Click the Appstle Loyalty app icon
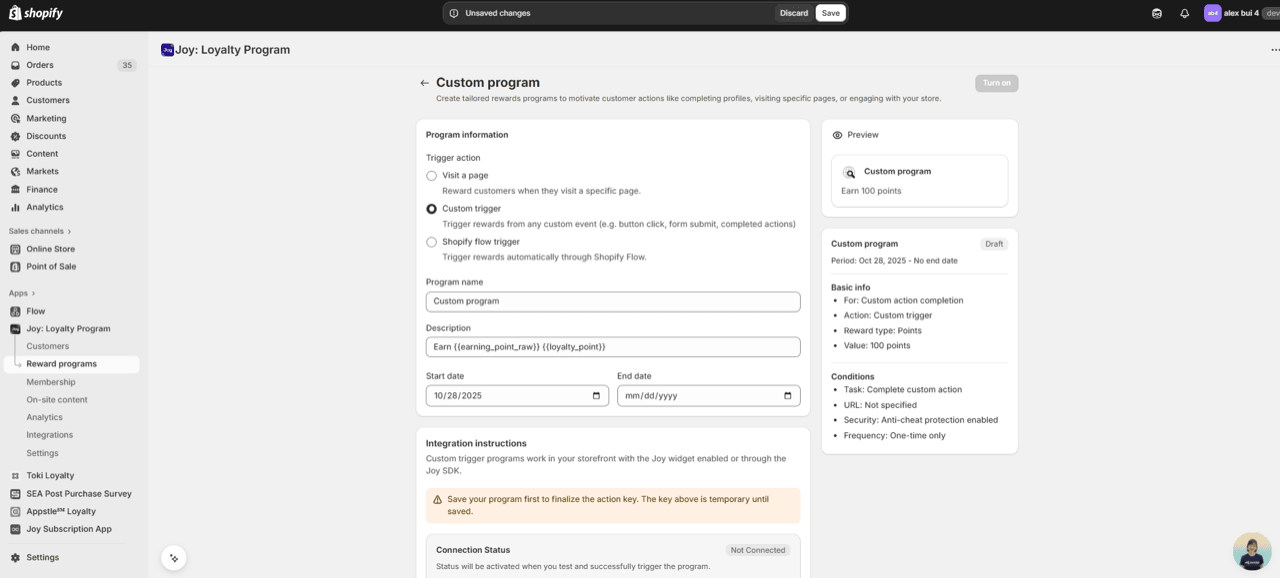 (15, 511)
